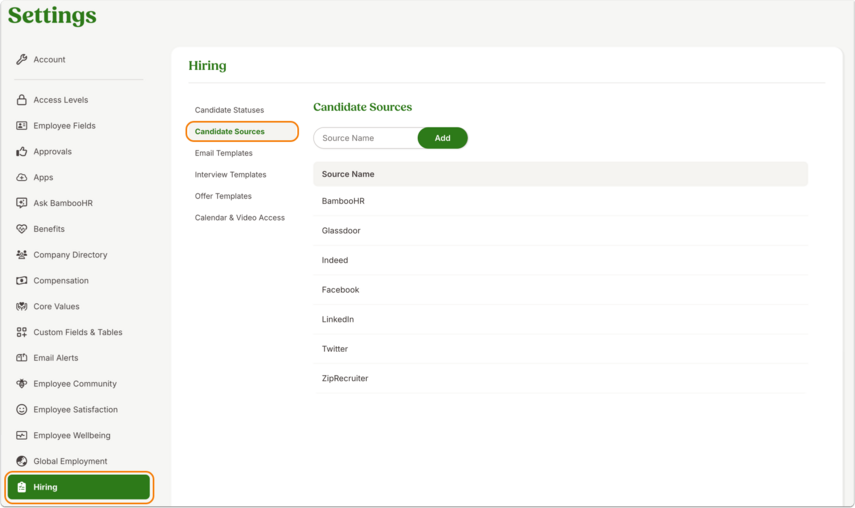Click the Ask BambooHR chat icon
The image size is (855, 508).
(x=21, y=203)
